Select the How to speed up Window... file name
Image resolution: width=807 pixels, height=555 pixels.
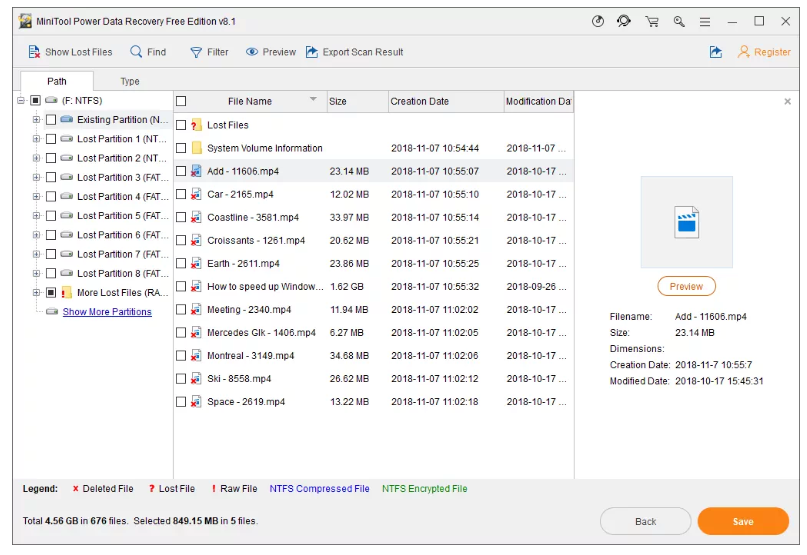coord(265,287)
